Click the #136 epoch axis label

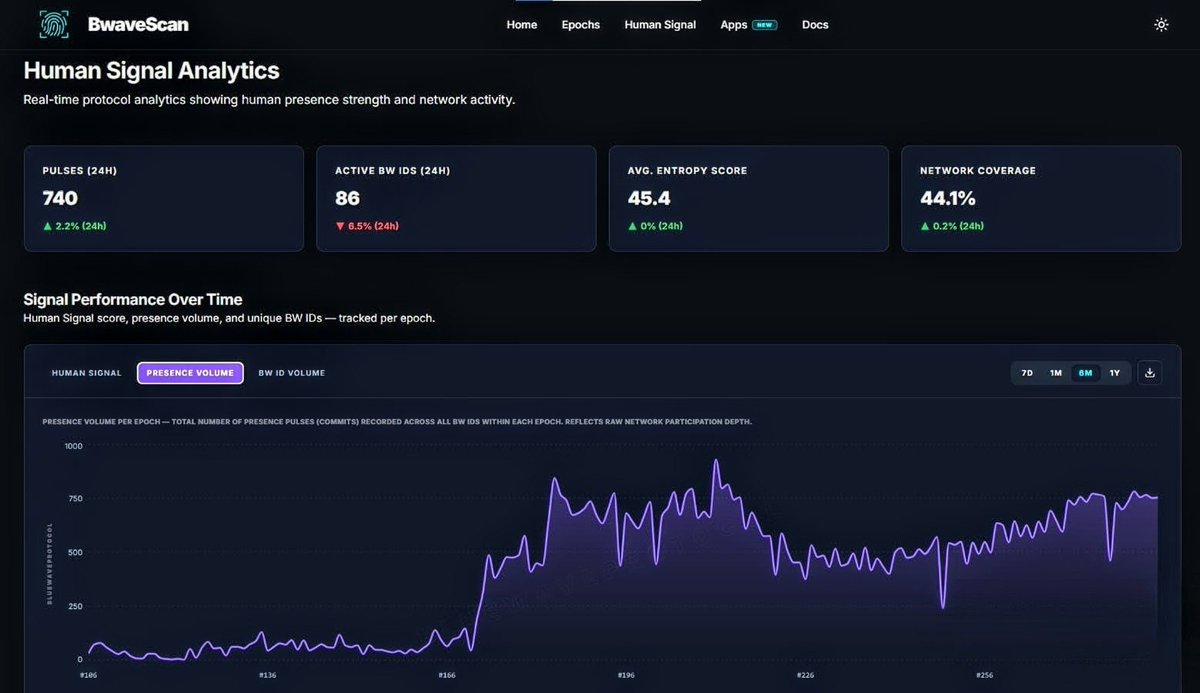267,675
